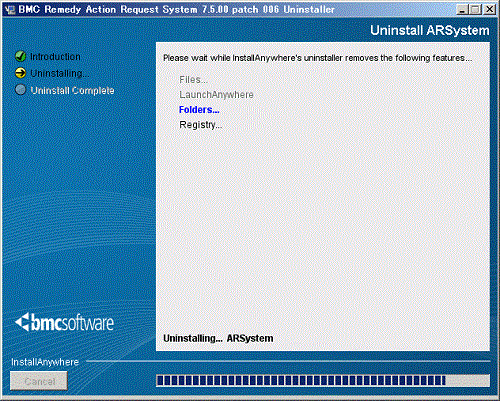Click the BMC Remedy uninstaller title bar text
Screen dimensions: 500x401
[176, 9]
